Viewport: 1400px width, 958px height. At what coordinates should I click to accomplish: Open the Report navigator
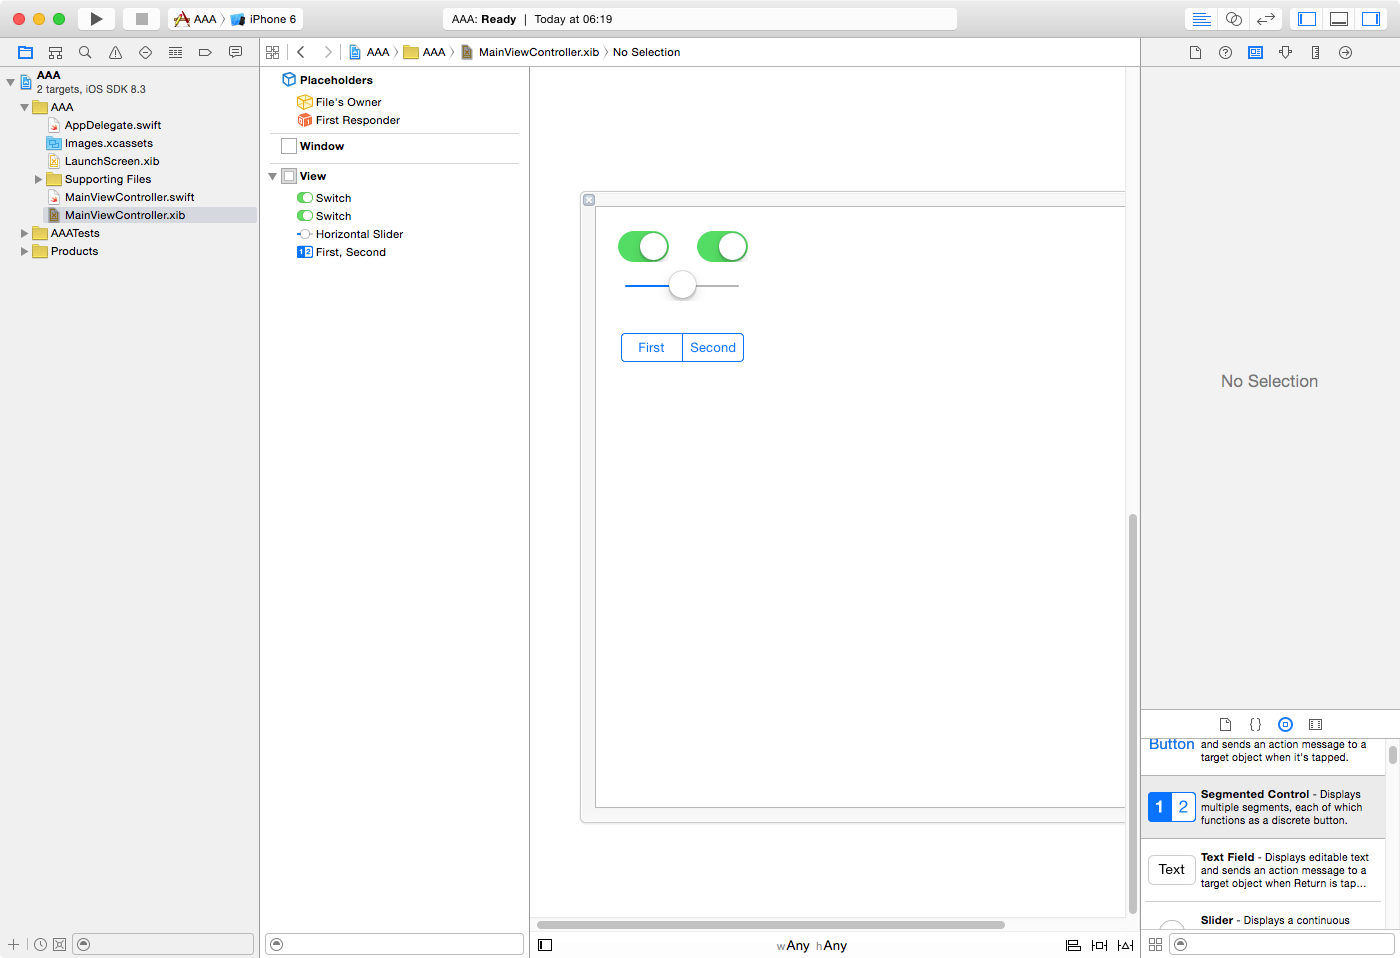235,52
